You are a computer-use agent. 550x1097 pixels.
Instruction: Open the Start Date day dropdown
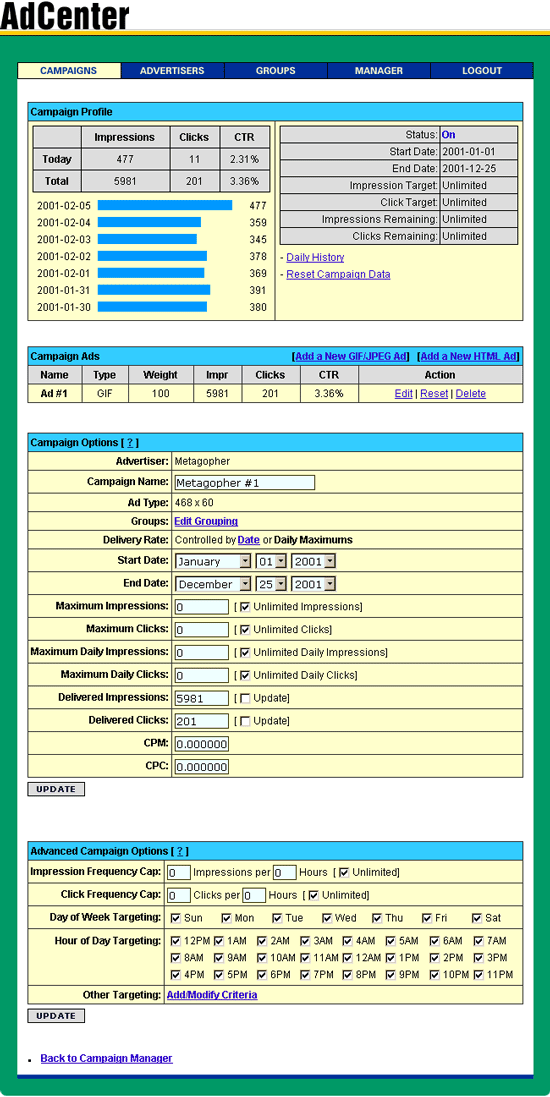270,561
